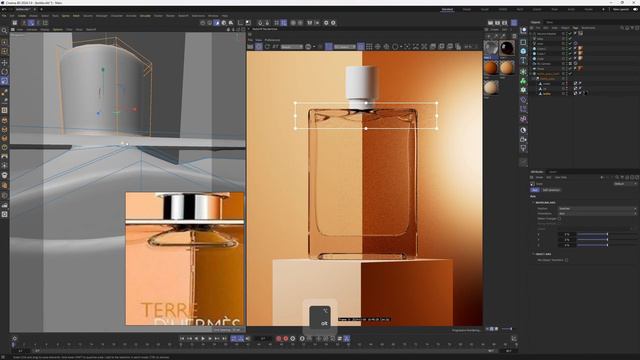Screen dimensions: 640x360
Task: Open the New Layouts dropdown at top right
Action: pyautogui.click(x=621, y=9)
